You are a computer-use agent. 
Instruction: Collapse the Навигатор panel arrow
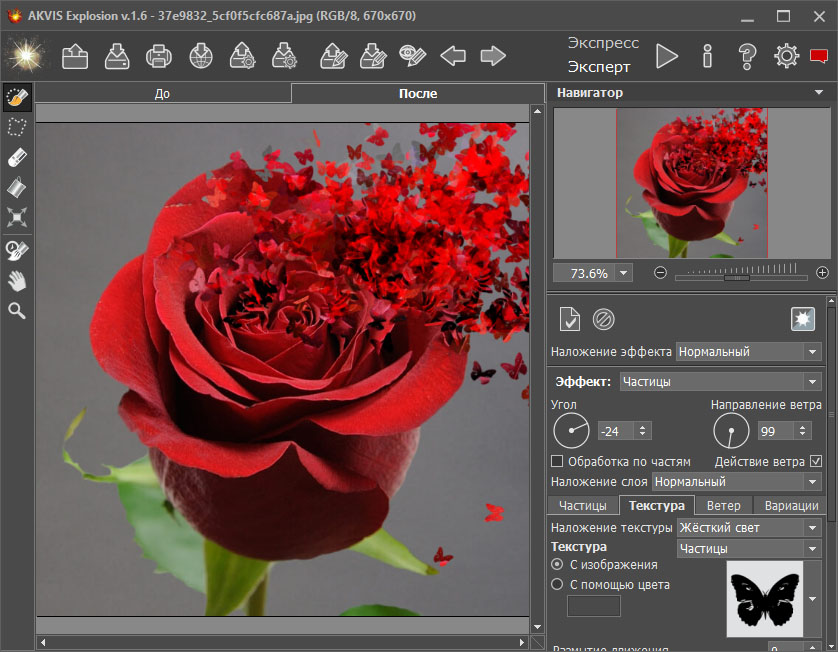(818, 92)
